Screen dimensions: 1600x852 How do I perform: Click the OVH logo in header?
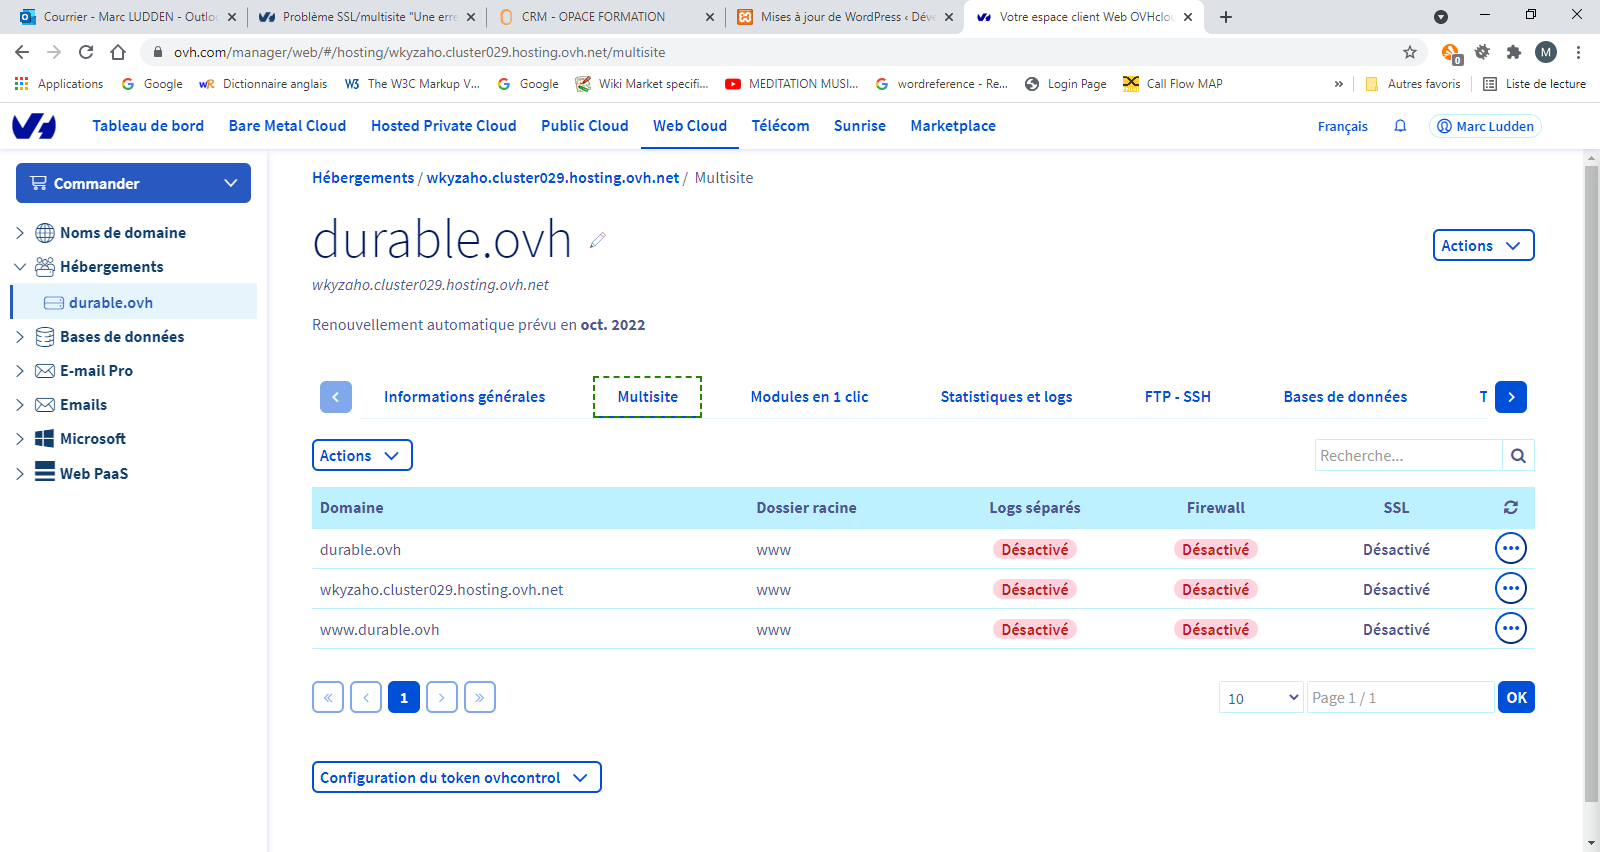(34, 126)
